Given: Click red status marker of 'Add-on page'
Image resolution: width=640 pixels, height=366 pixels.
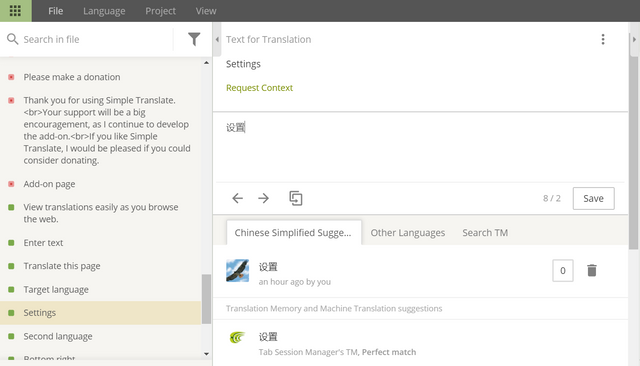Looking at the screenshot, I should (11, 184).
